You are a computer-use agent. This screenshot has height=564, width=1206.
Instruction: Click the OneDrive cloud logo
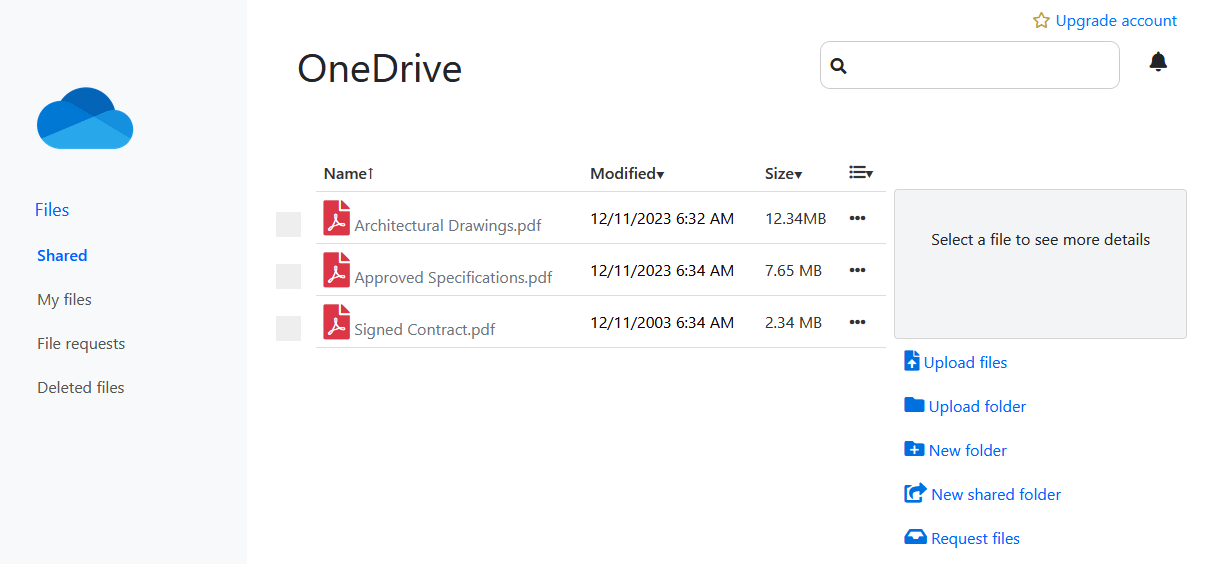[85, 118]
